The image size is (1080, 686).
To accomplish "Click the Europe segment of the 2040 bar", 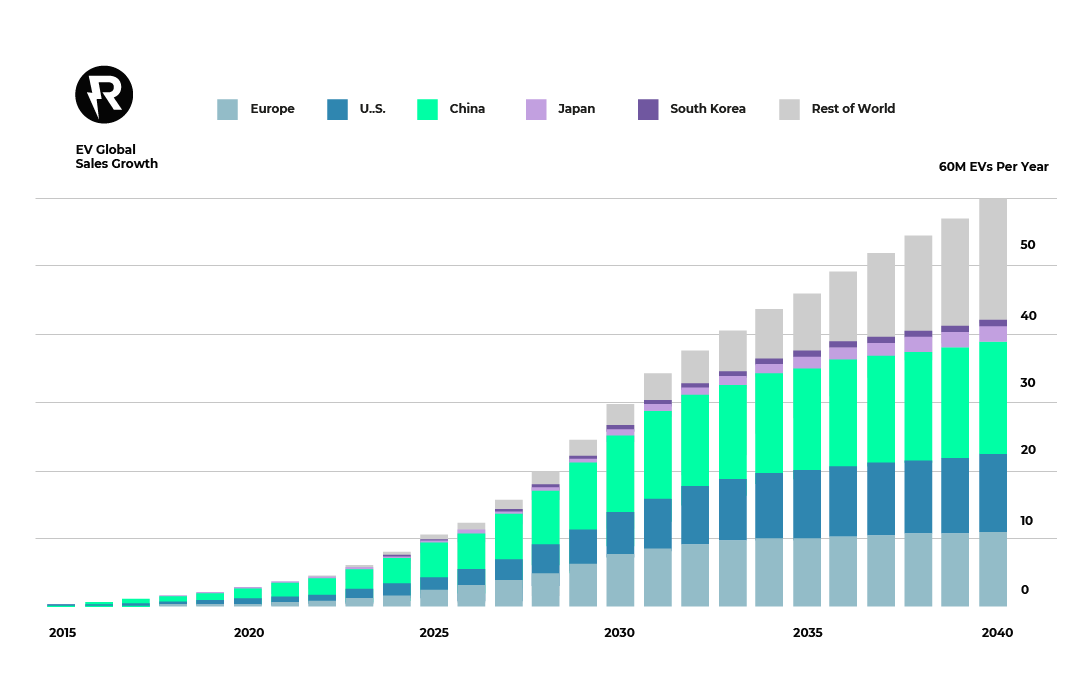I will click(993, 569).
